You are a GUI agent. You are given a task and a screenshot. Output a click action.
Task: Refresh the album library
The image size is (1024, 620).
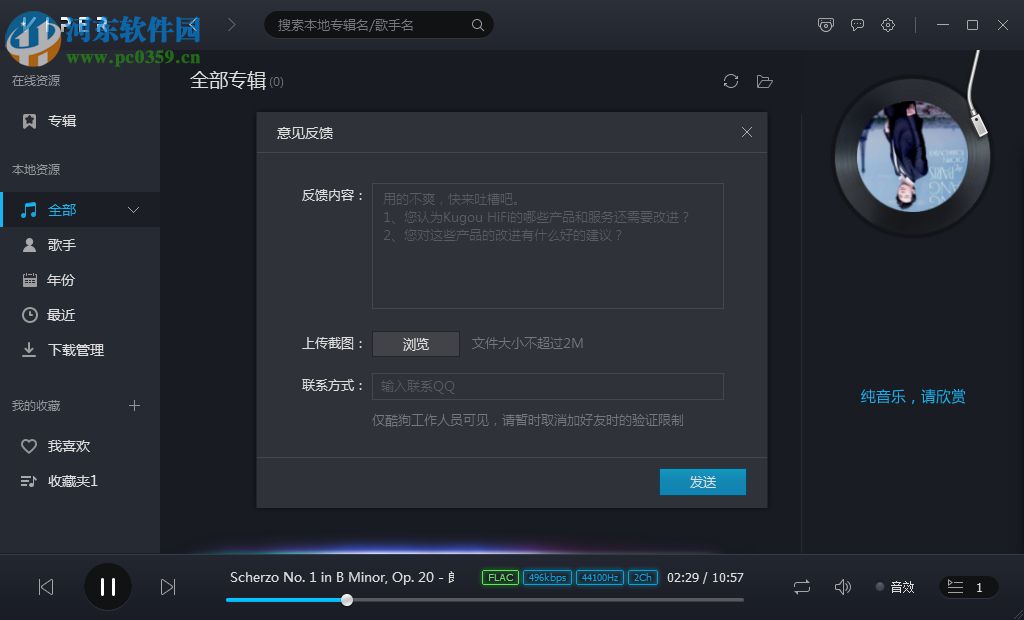point(730,81)
